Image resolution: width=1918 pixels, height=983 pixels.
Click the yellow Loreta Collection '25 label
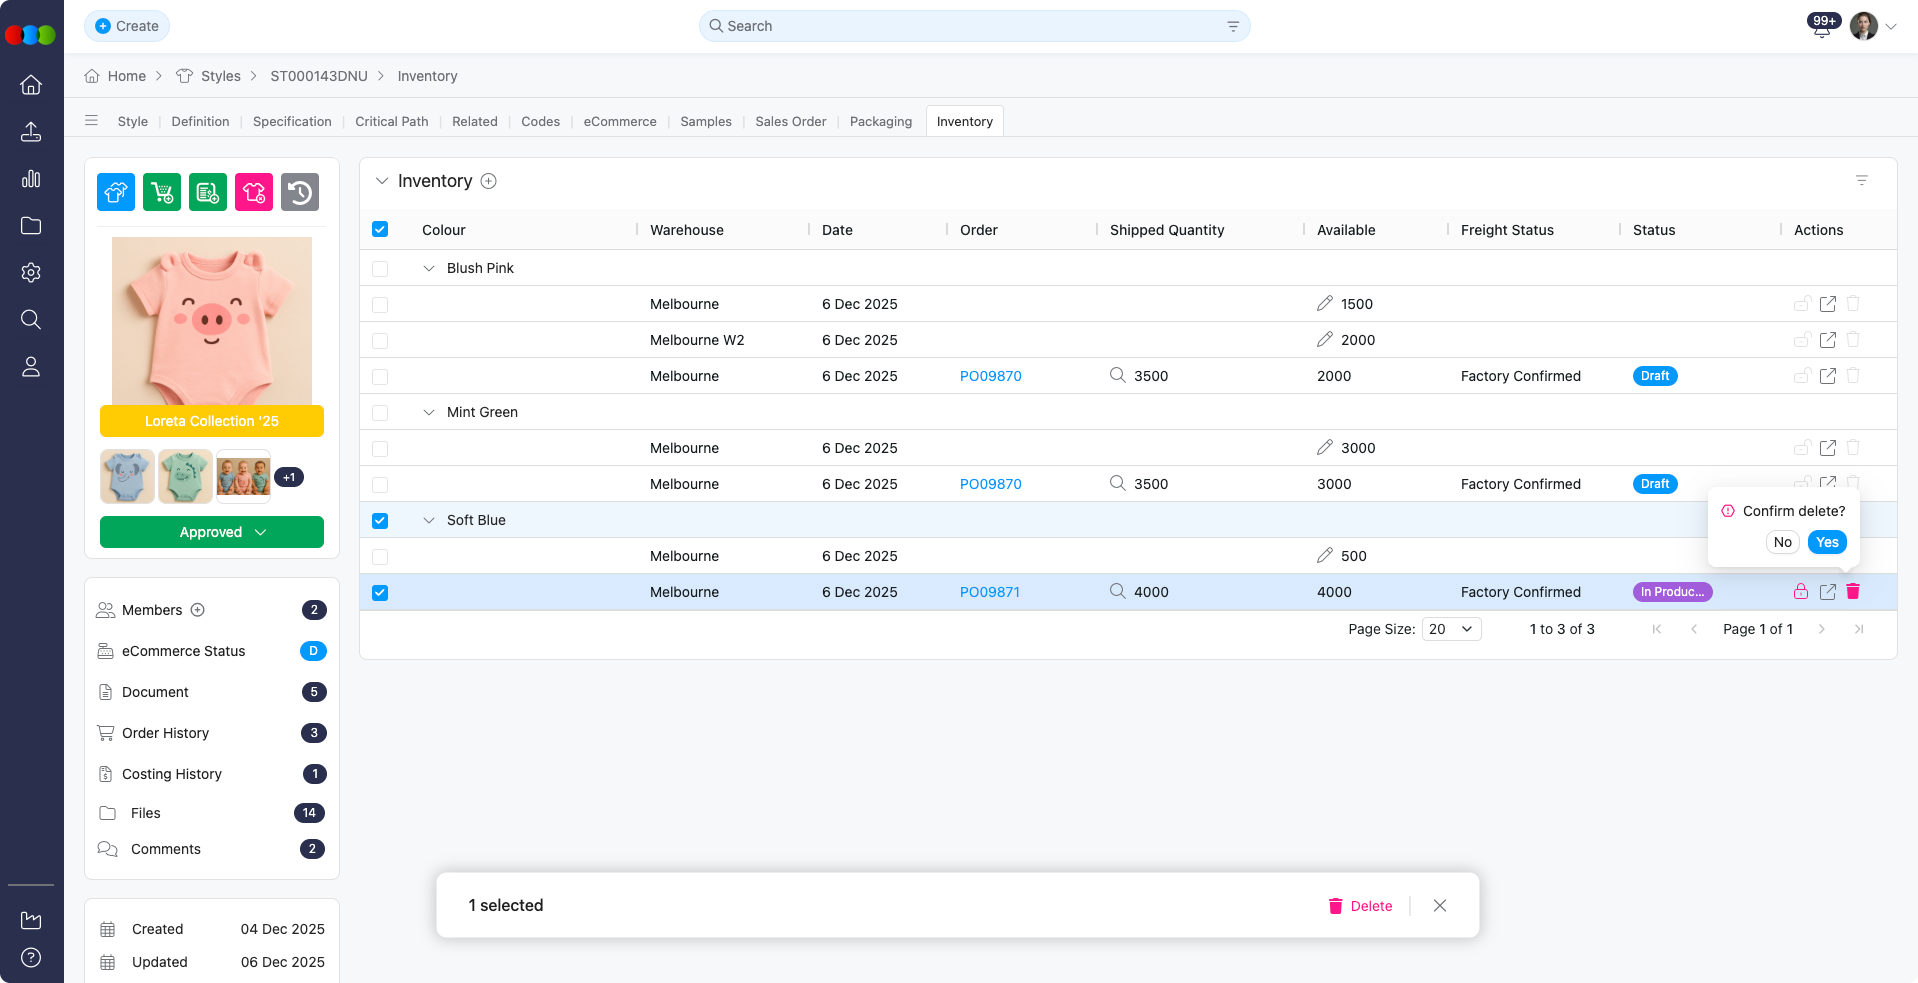(212, 421)
